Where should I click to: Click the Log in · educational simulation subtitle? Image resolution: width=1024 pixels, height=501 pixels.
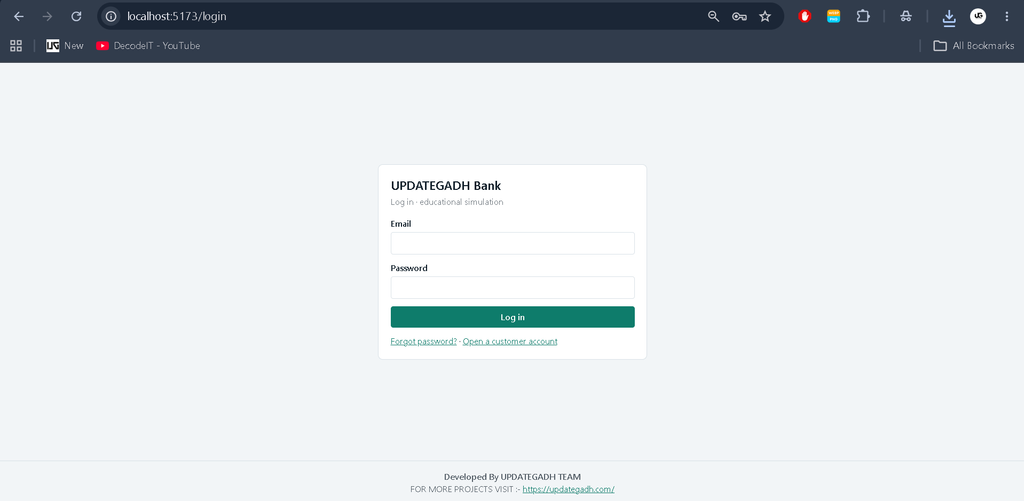click(447, 202)
